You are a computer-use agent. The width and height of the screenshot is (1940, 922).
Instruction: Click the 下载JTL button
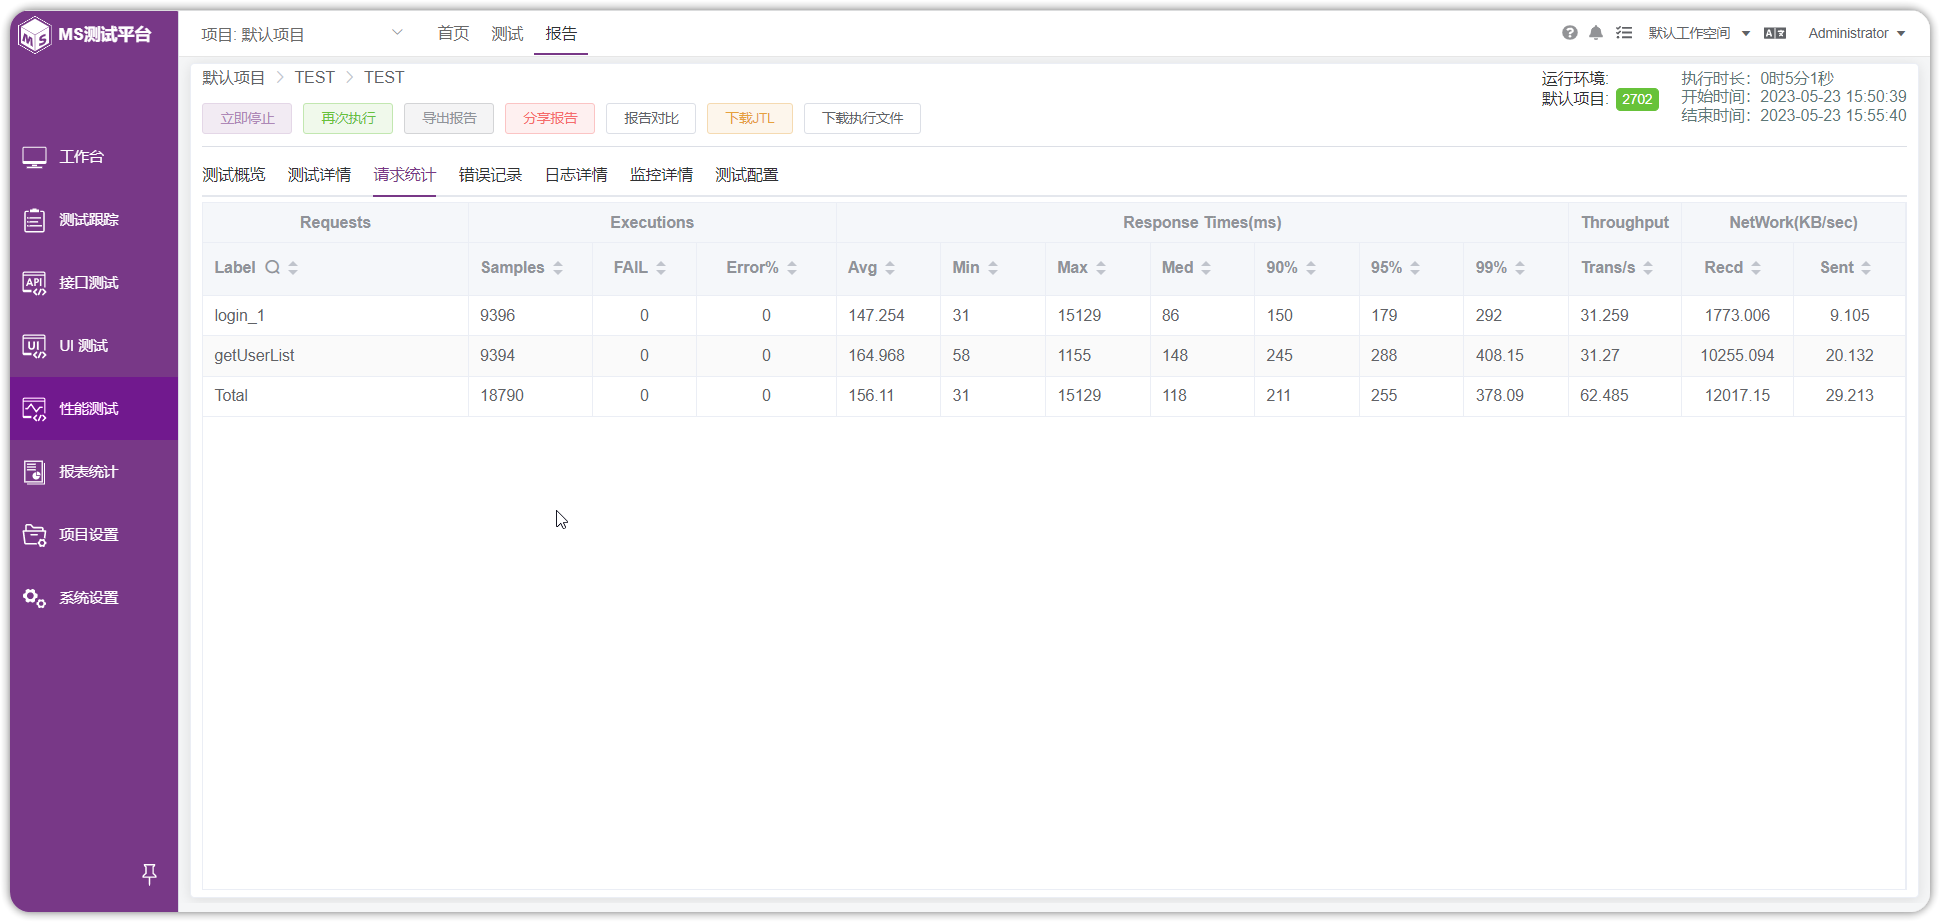750,118
